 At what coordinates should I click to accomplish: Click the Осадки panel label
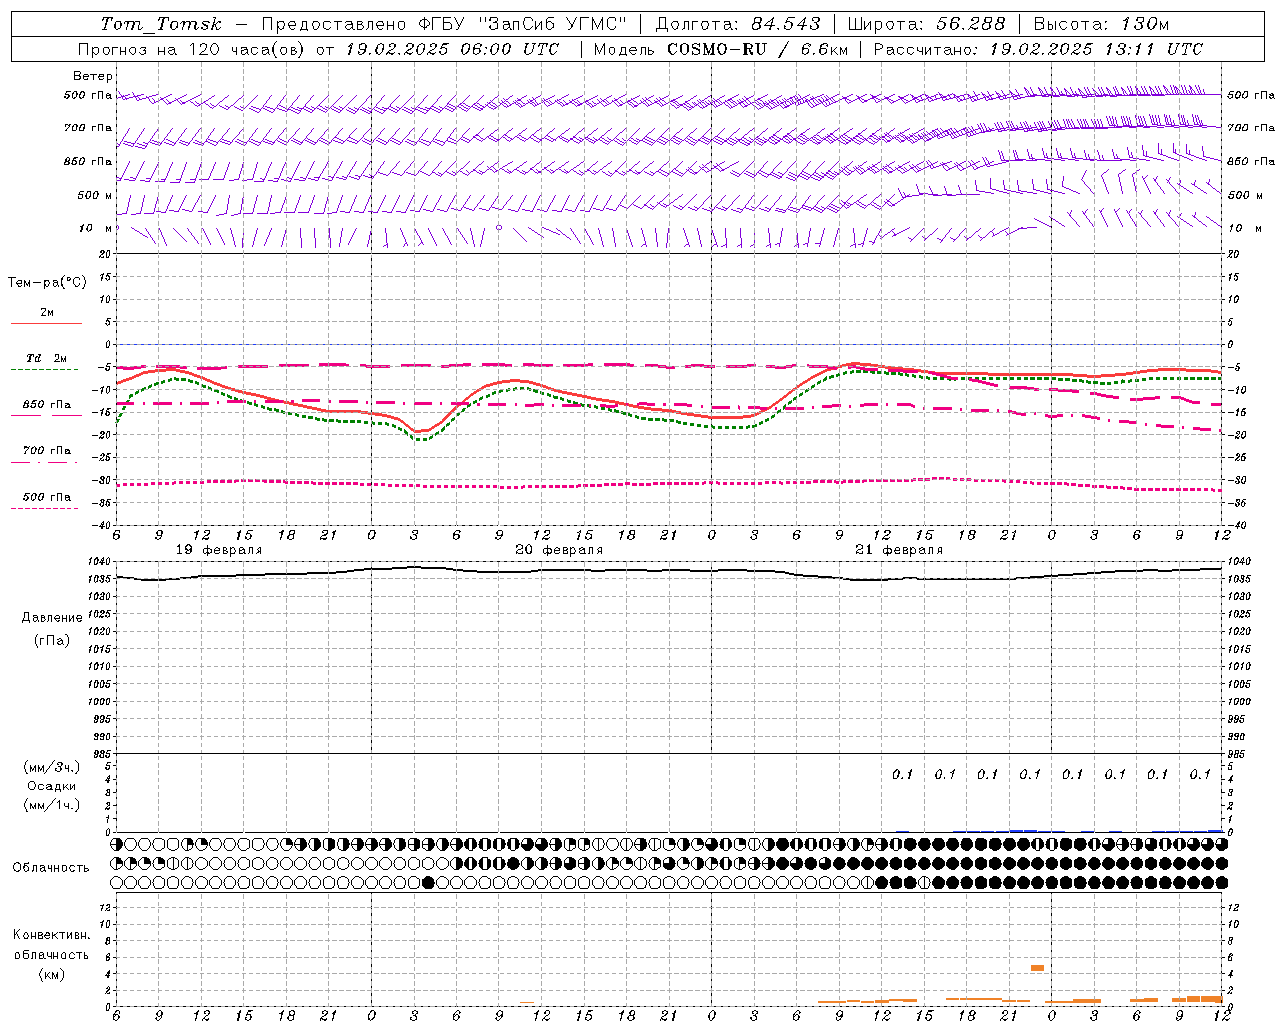pos(52,786)
